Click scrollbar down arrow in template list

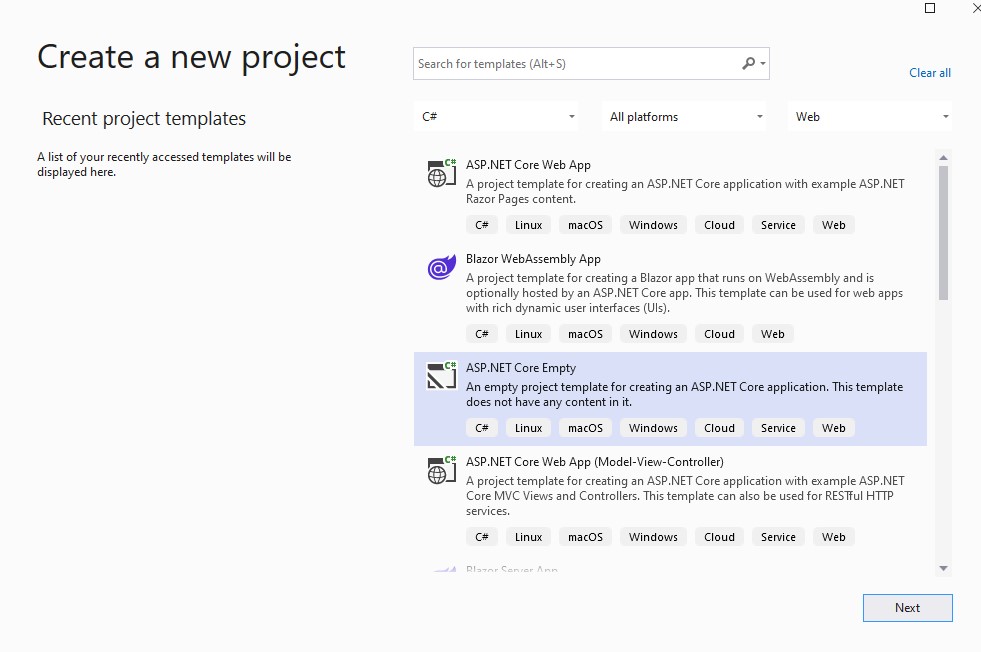coord(943,568)
